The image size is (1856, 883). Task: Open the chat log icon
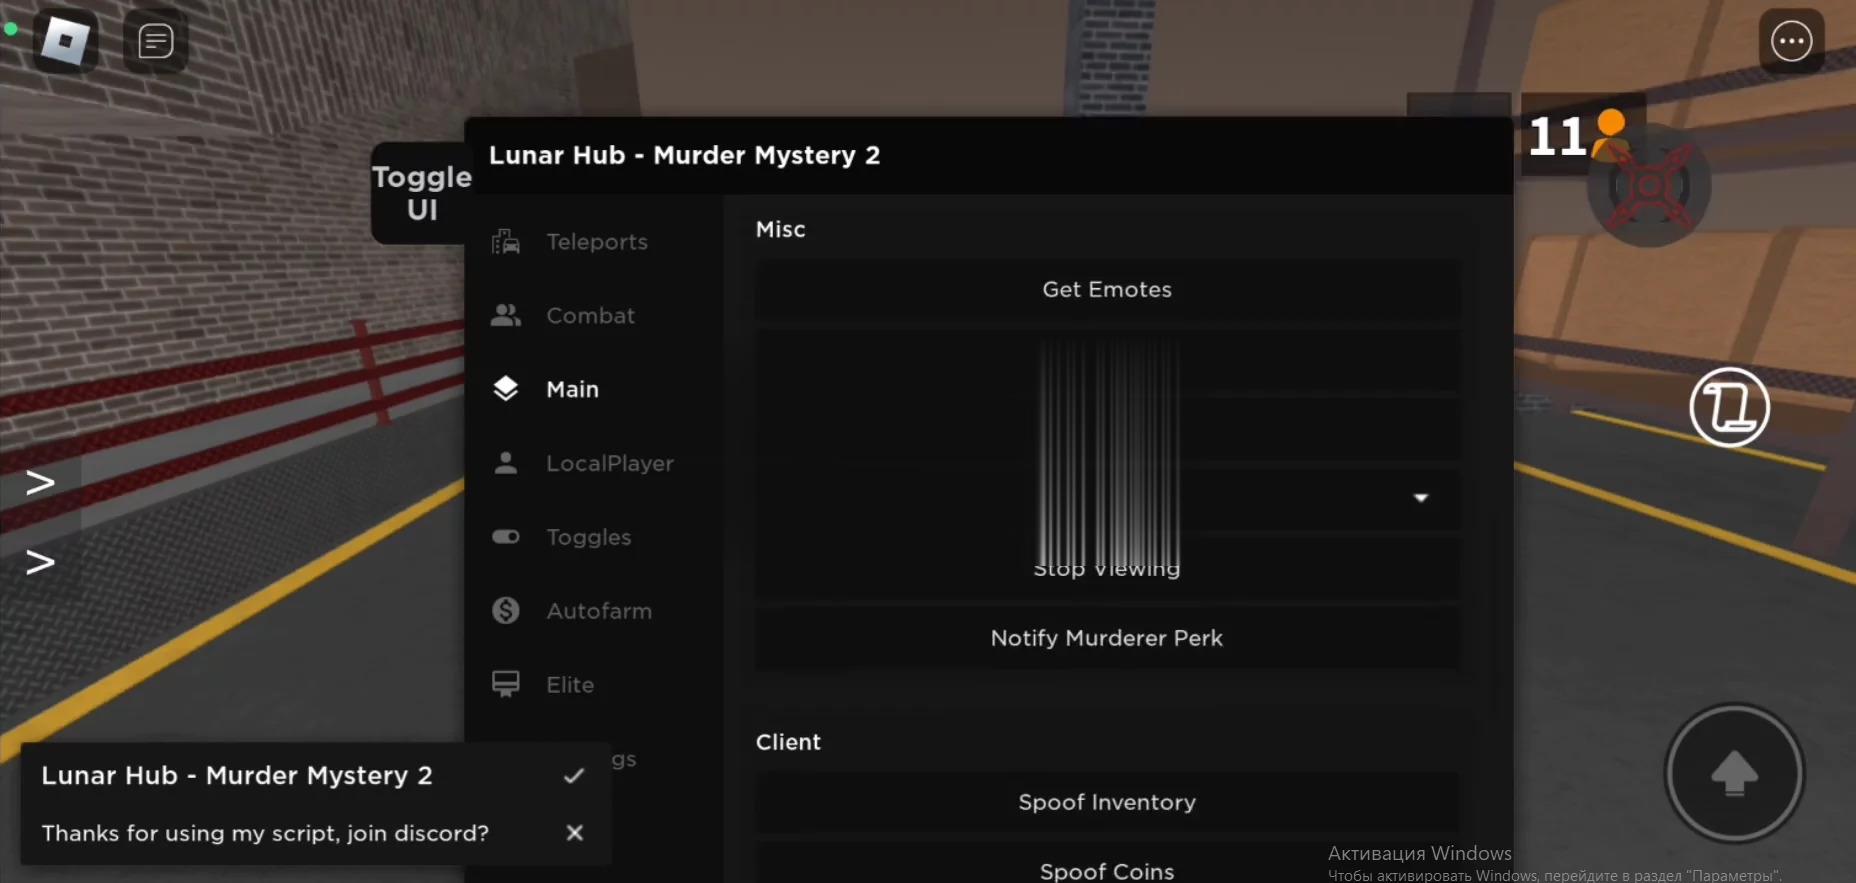155,41
